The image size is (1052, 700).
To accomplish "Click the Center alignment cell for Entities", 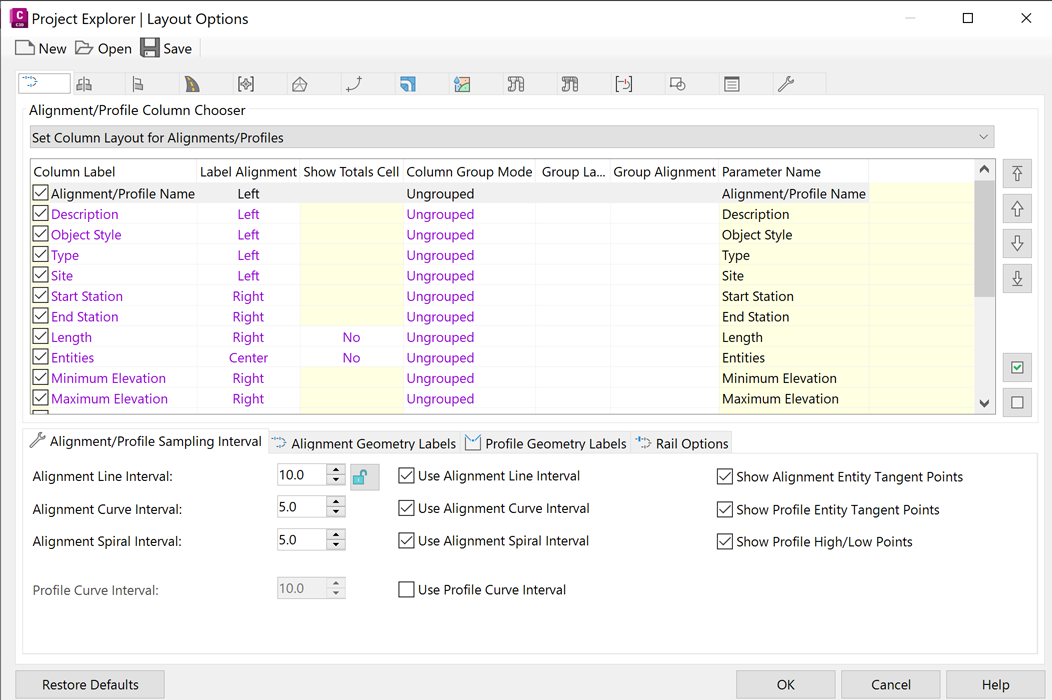I will pos(248,358).
